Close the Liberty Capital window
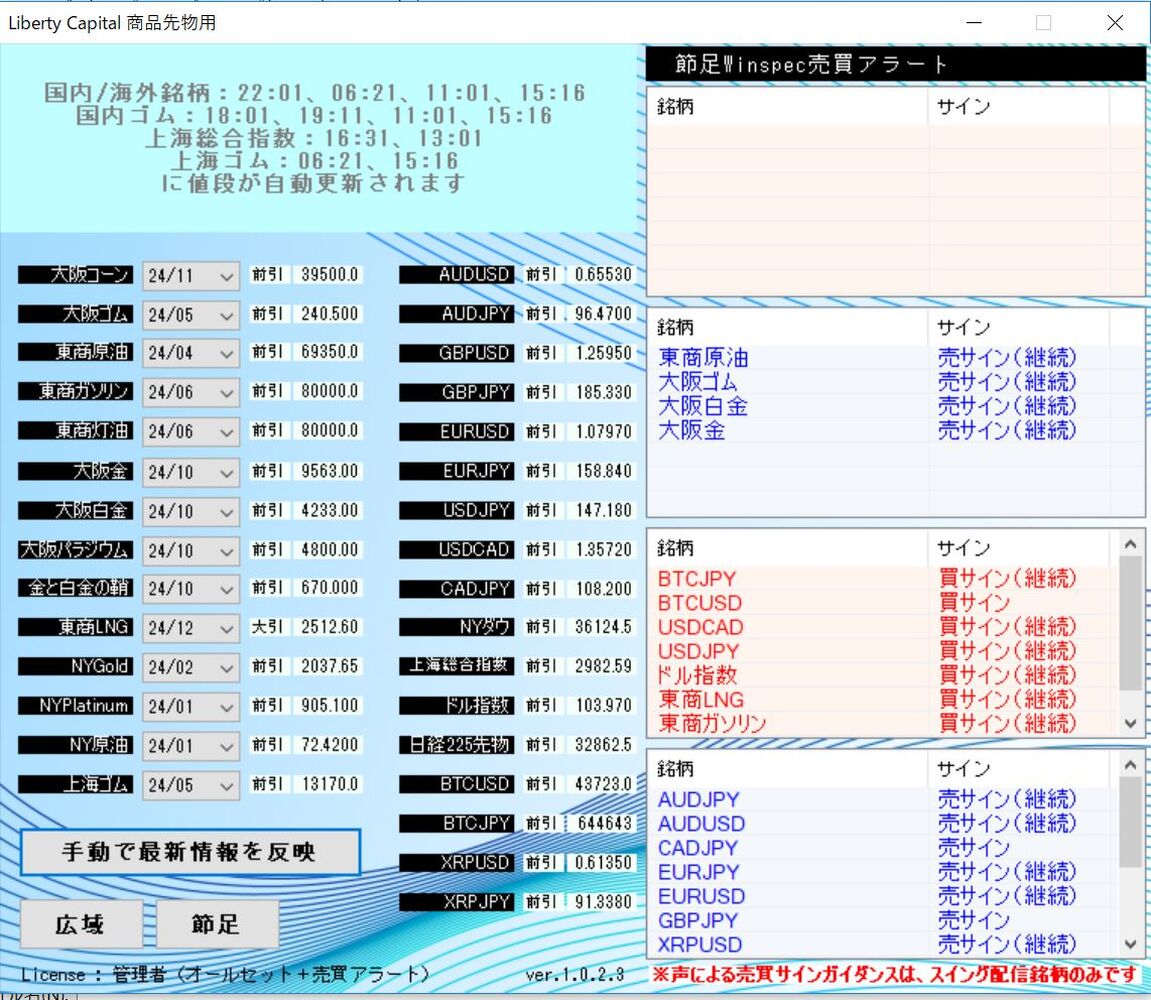1151x1000 pixels. coord(1114,23)
